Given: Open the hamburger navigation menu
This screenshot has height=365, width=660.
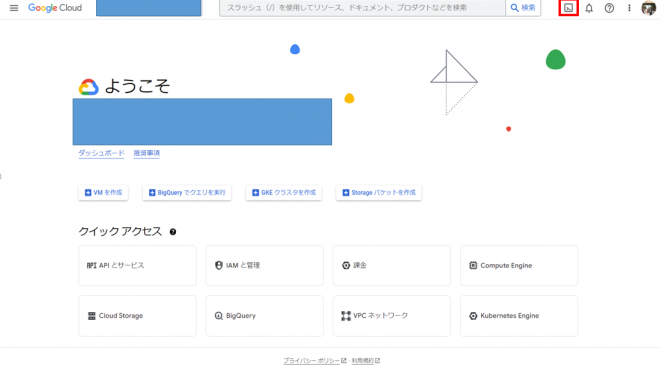Looking at the screenshot, I should 14,8.
